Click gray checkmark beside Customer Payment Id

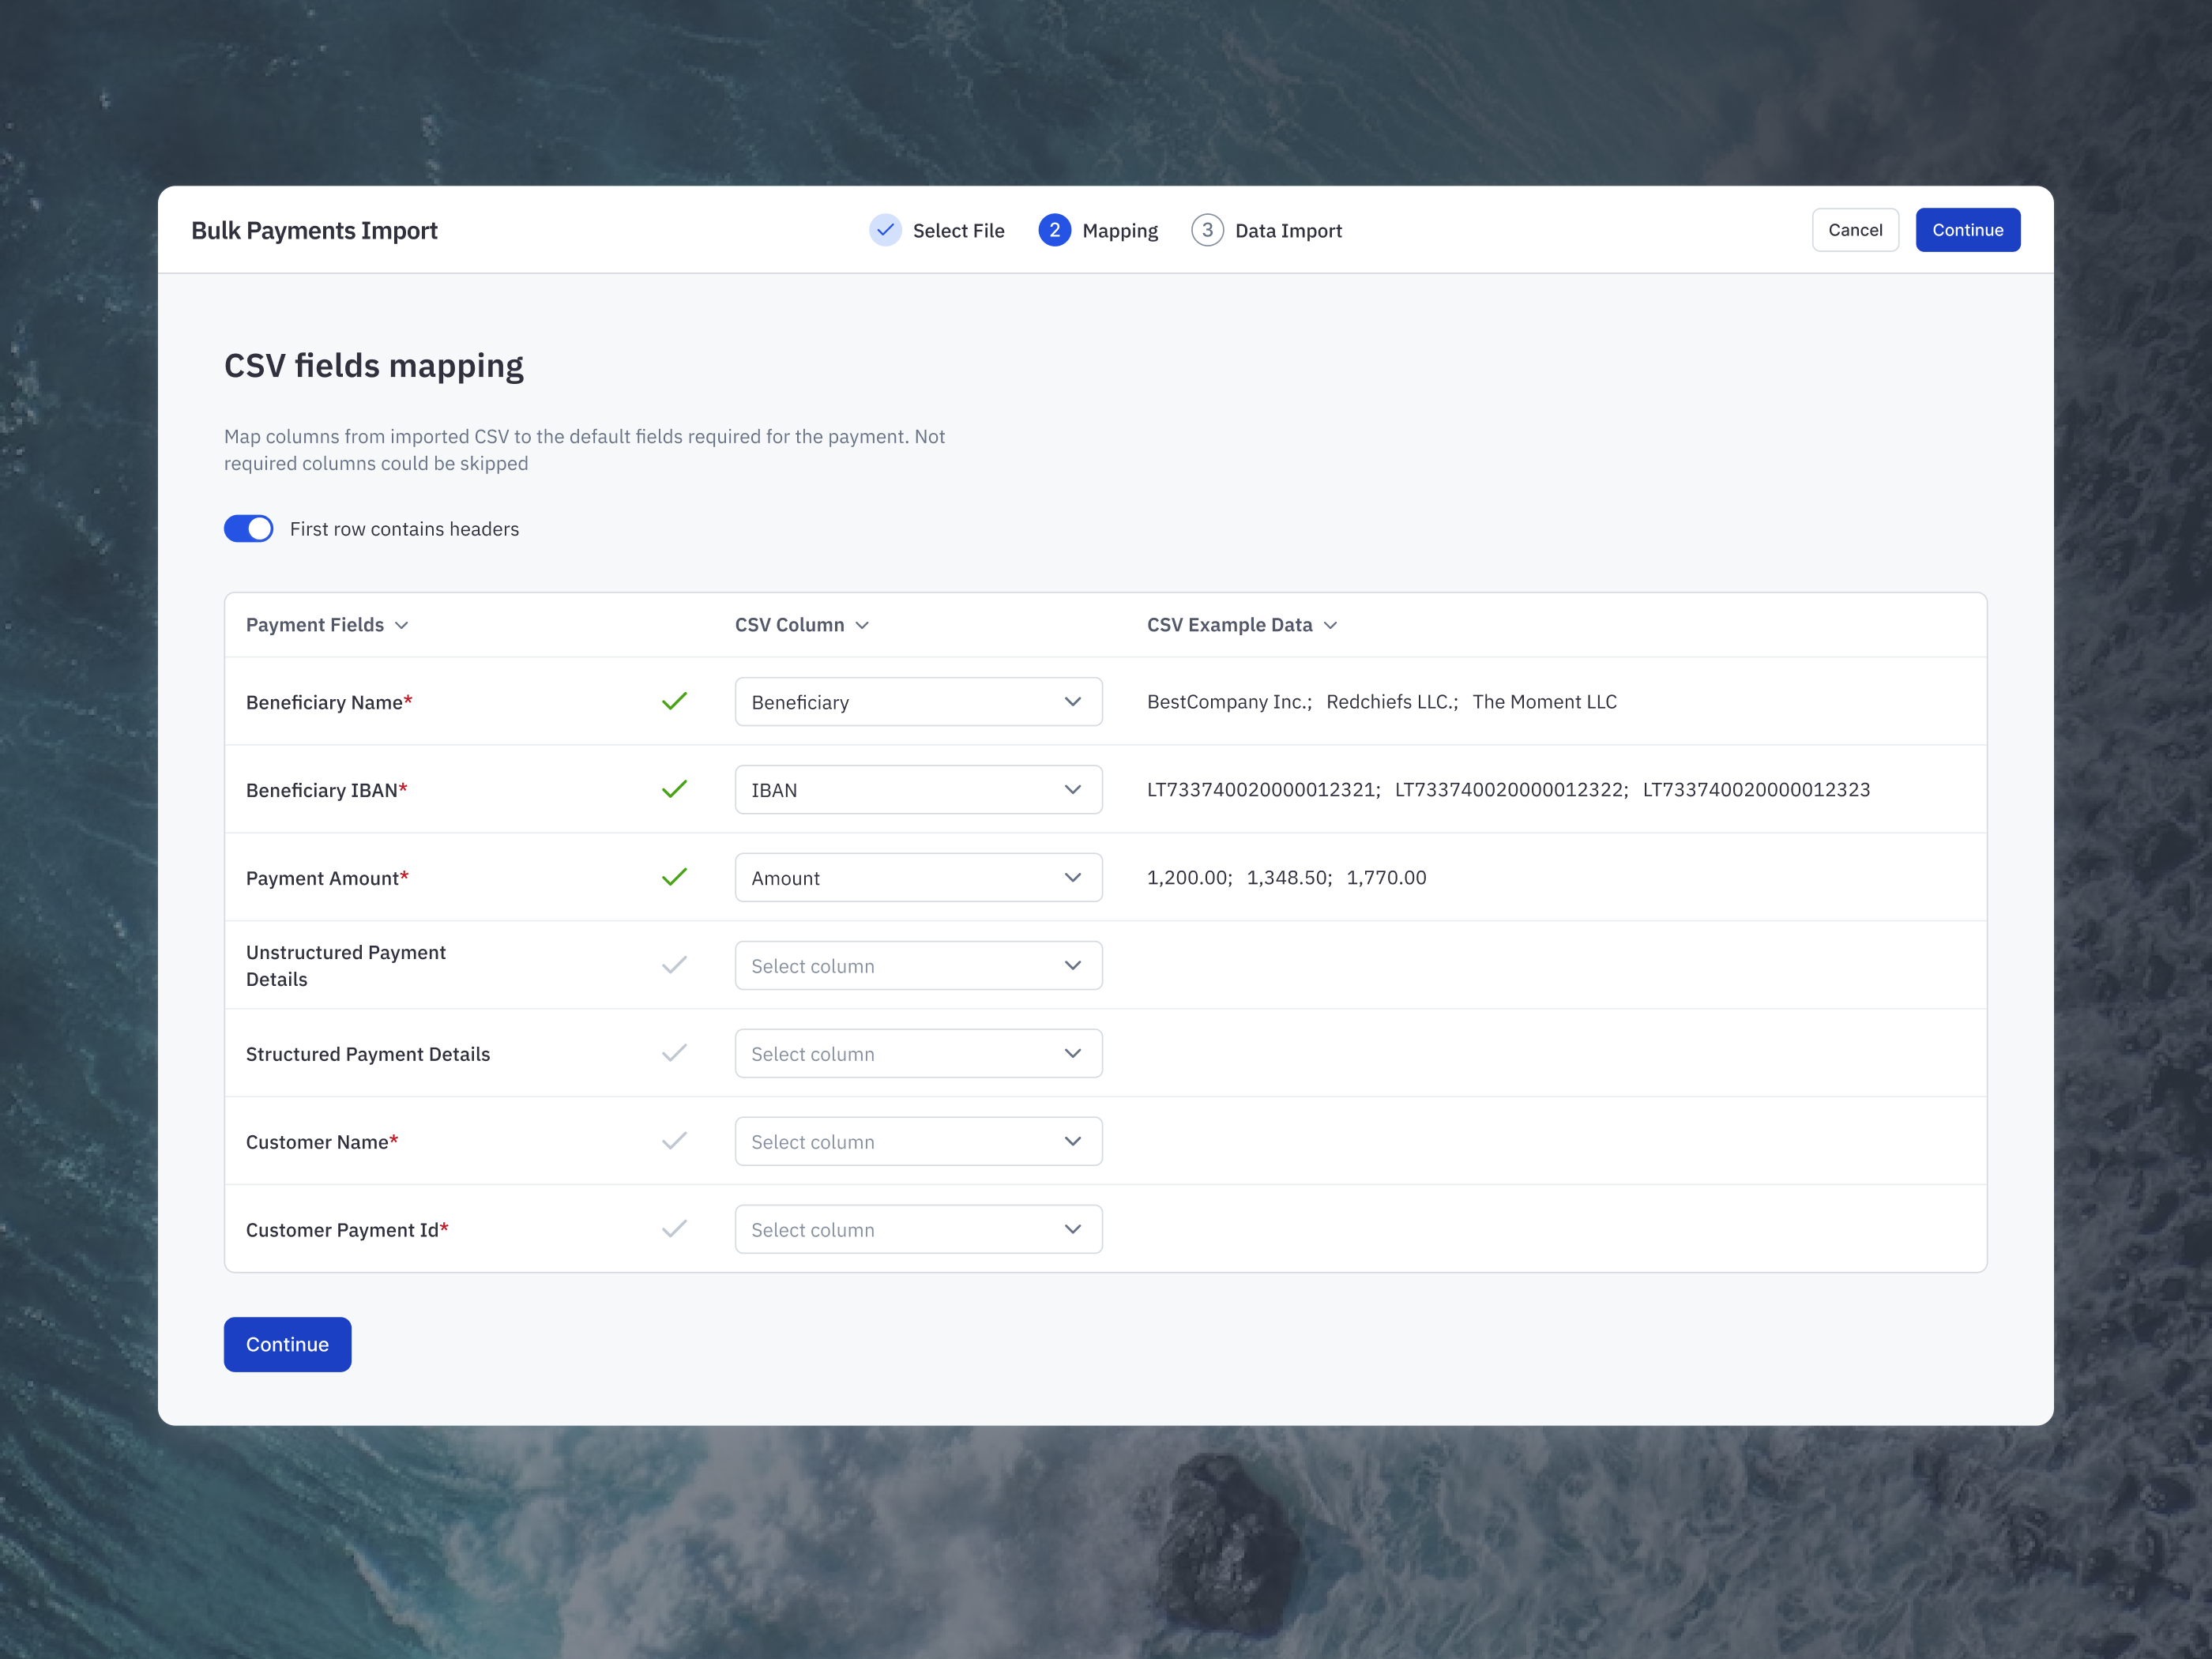tap(675, 1229)
